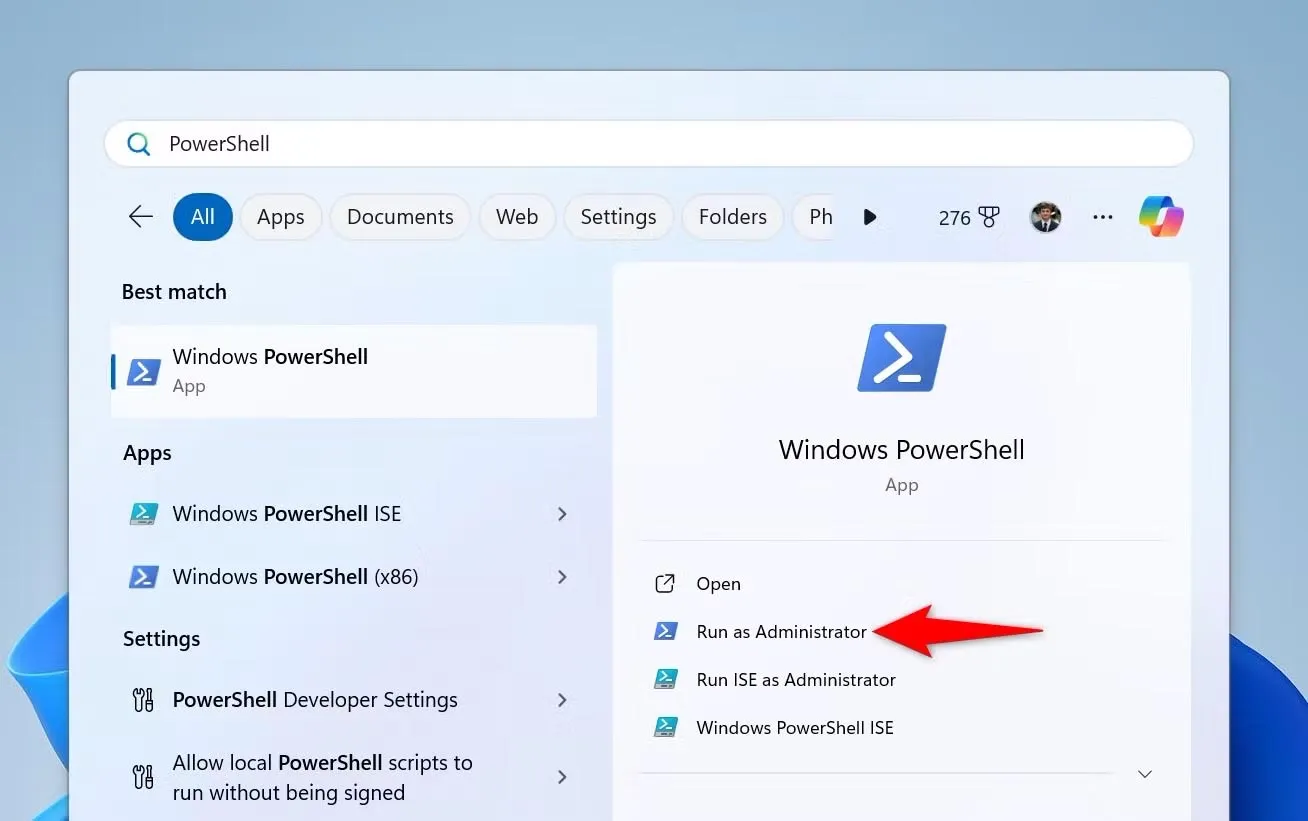Expand more actions with down chevron
This screenshot has height=821, width=1308.
coord(1145,774)
